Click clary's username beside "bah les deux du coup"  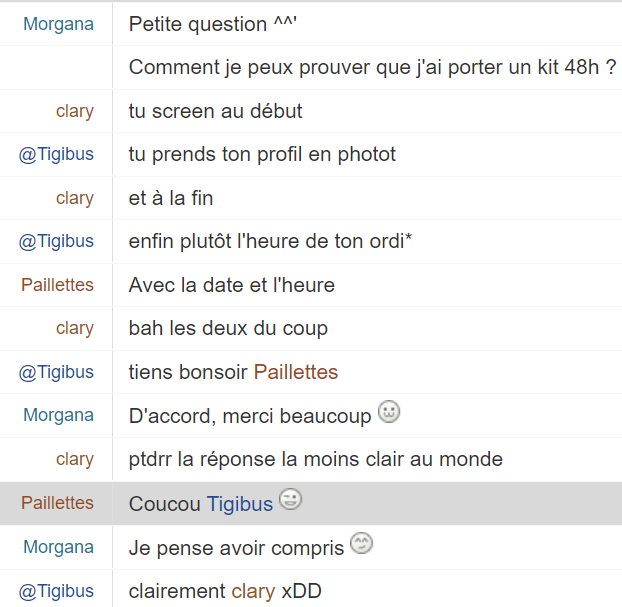click(75, 328)
